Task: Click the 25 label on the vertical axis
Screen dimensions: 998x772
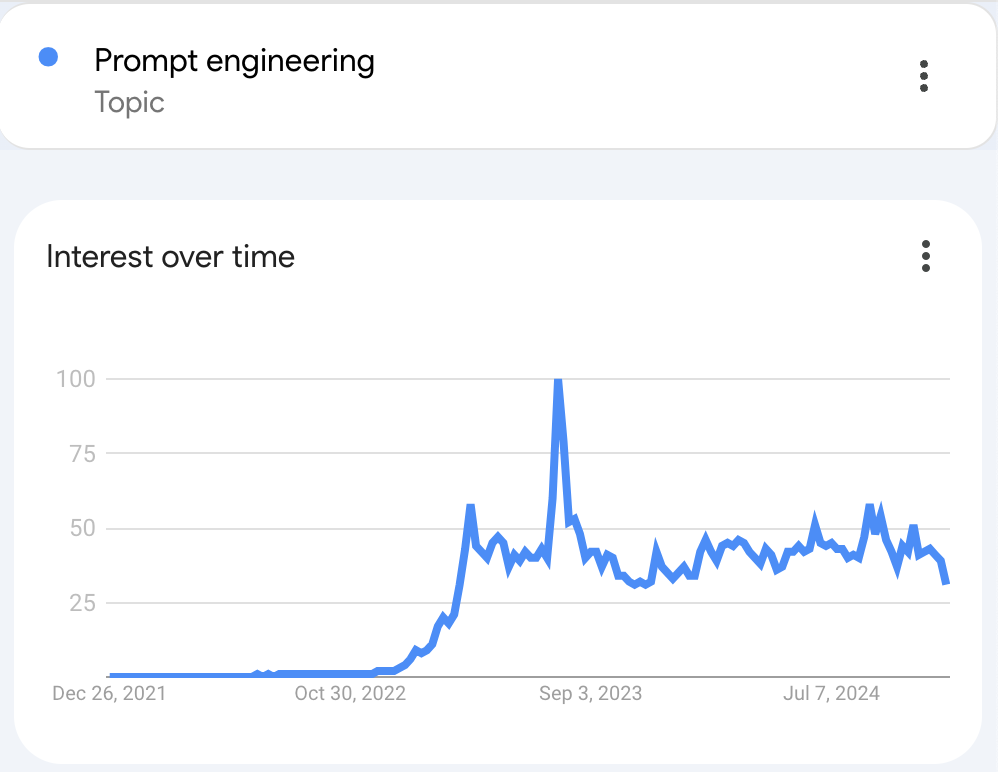Action: (79, 602)
